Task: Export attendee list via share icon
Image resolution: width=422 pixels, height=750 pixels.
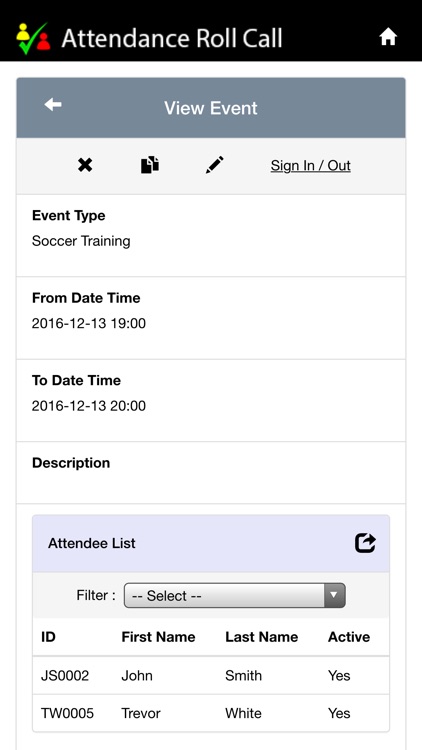Action: tap(365, 543)
